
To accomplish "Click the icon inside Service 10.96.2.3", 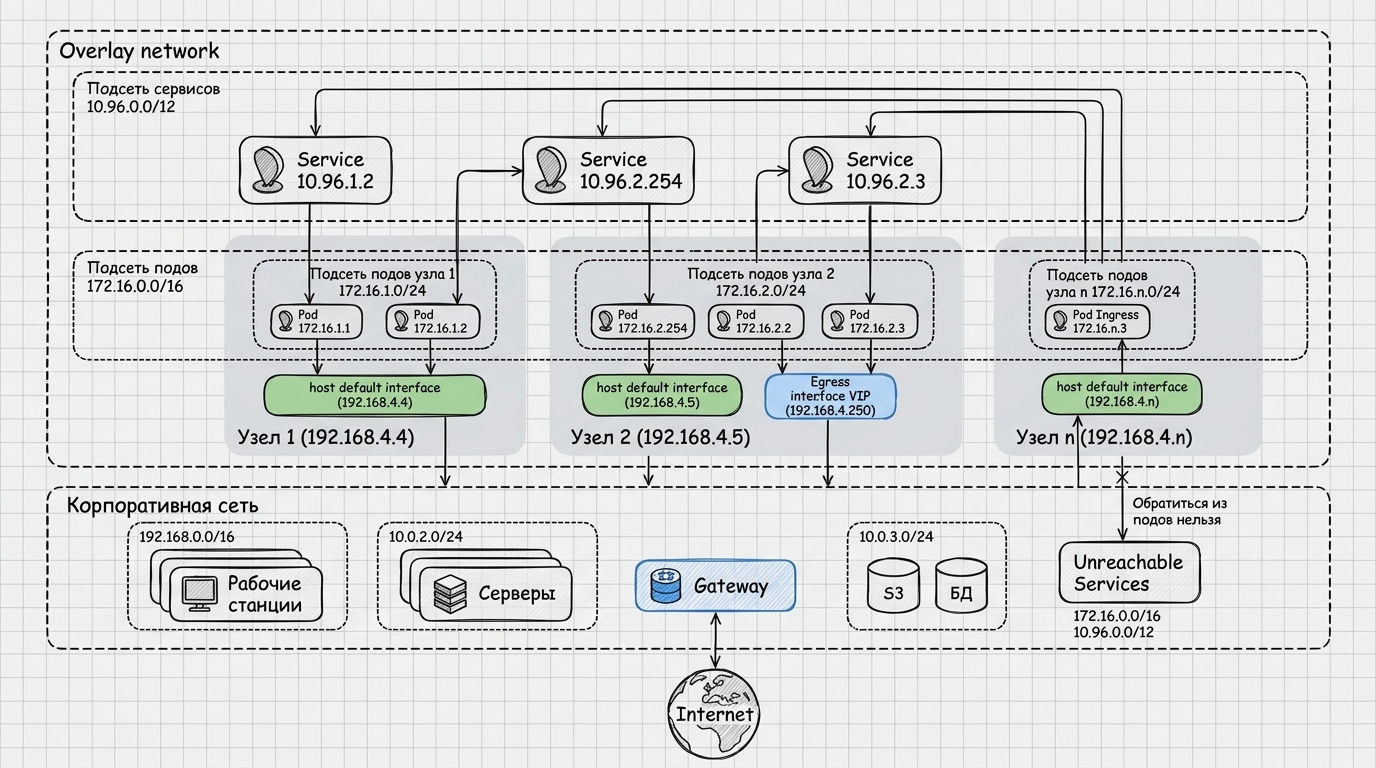I will (x=817, y=169).
